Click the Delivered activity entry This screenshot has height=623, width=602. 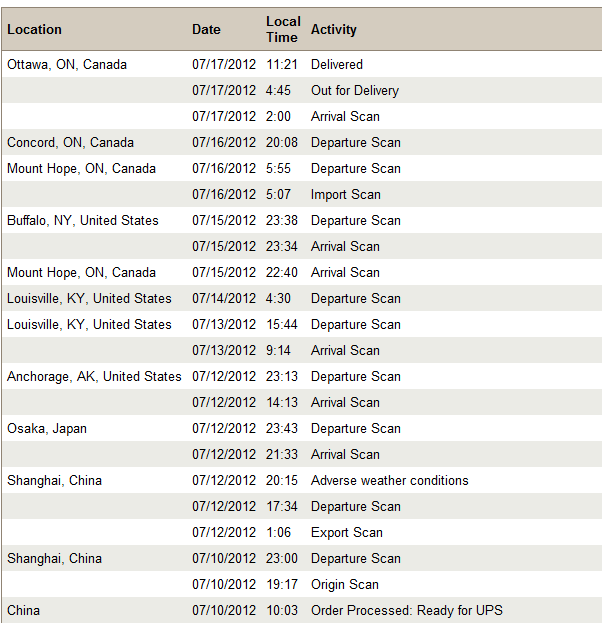click(x=337, y=64)
